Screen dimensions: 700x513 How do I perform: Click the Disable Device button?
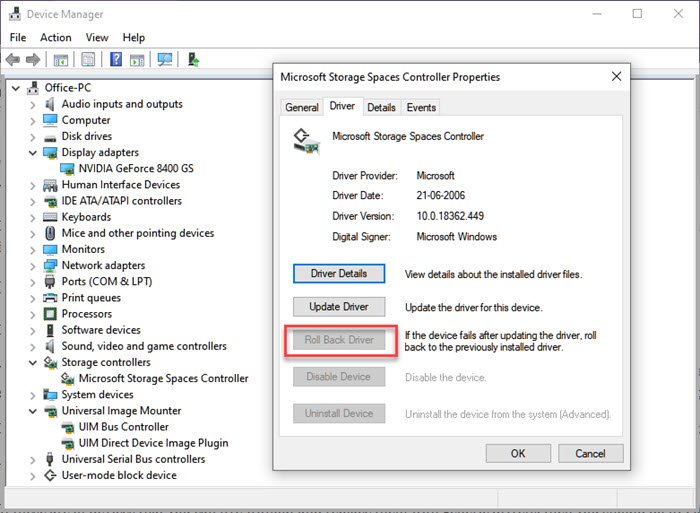tap(339, 377)
